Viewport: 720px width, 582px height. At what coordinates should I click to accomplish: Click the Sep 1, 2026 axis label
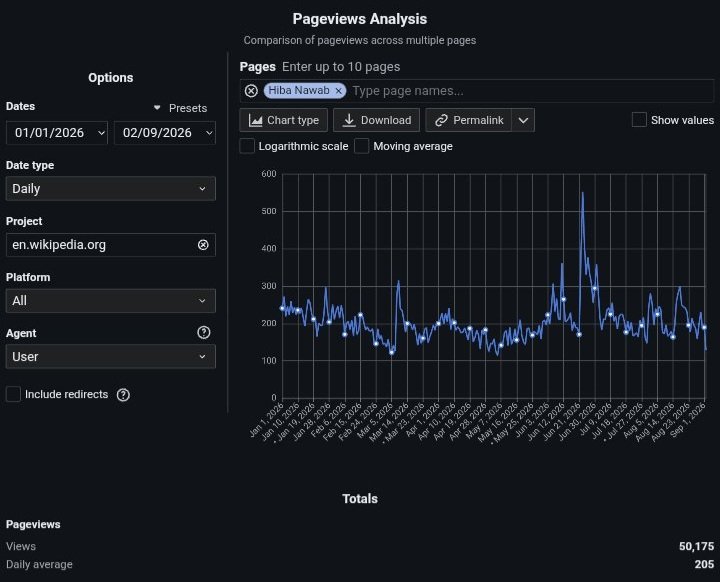[687, 420]
